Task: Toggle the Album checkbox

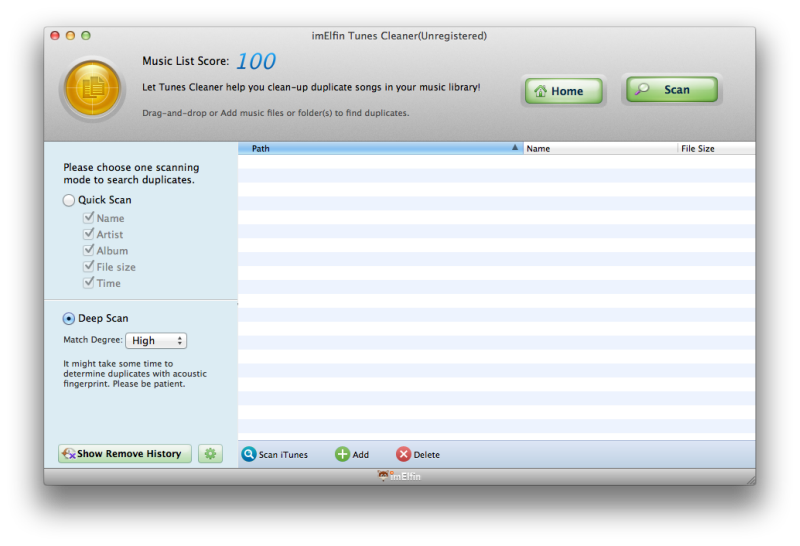Action: click(89, 251)
